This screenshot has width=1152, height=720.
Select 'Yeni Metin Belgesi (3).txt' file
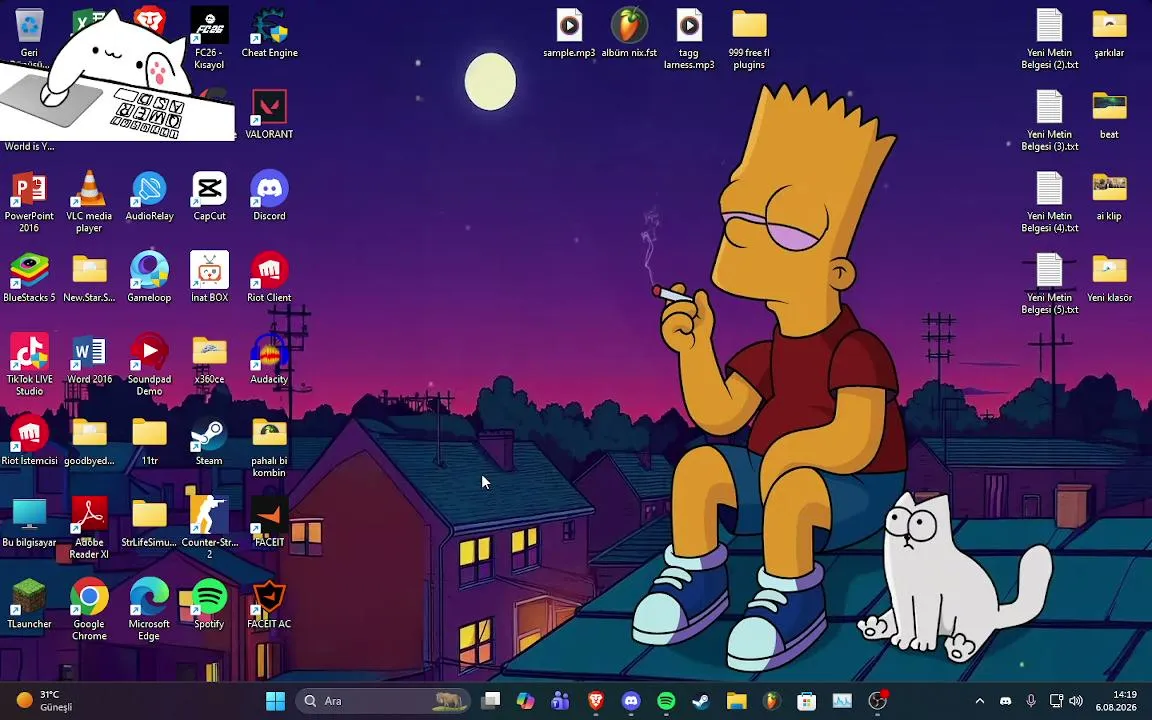[1049, 120]
